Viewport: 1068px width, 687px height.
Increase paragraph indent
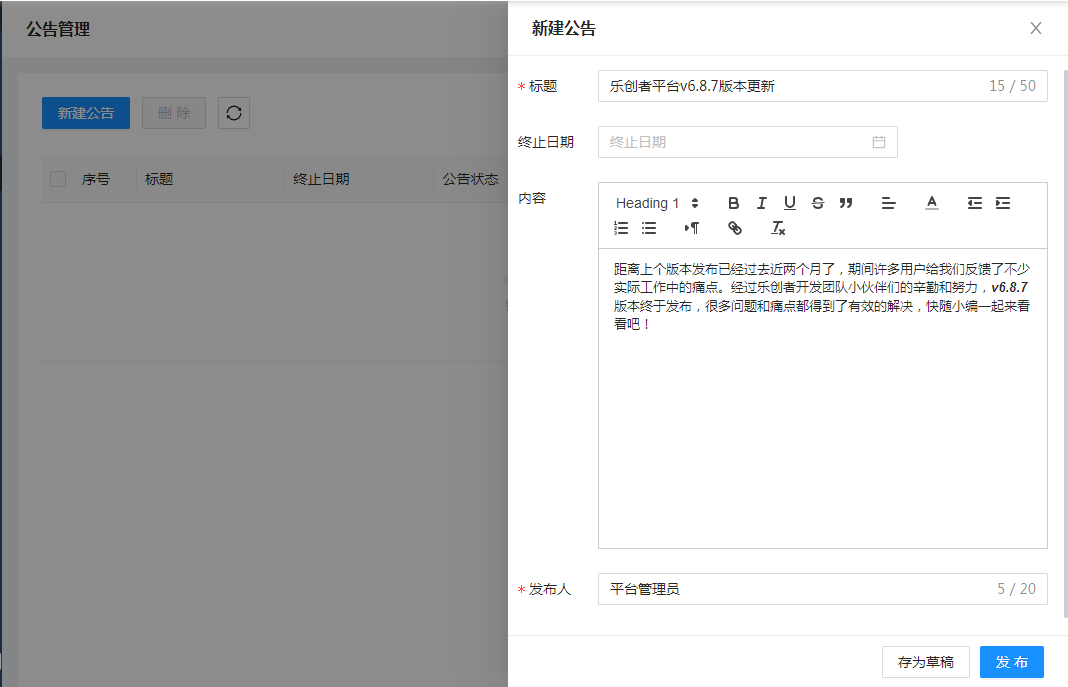[x=1002, y=203]
